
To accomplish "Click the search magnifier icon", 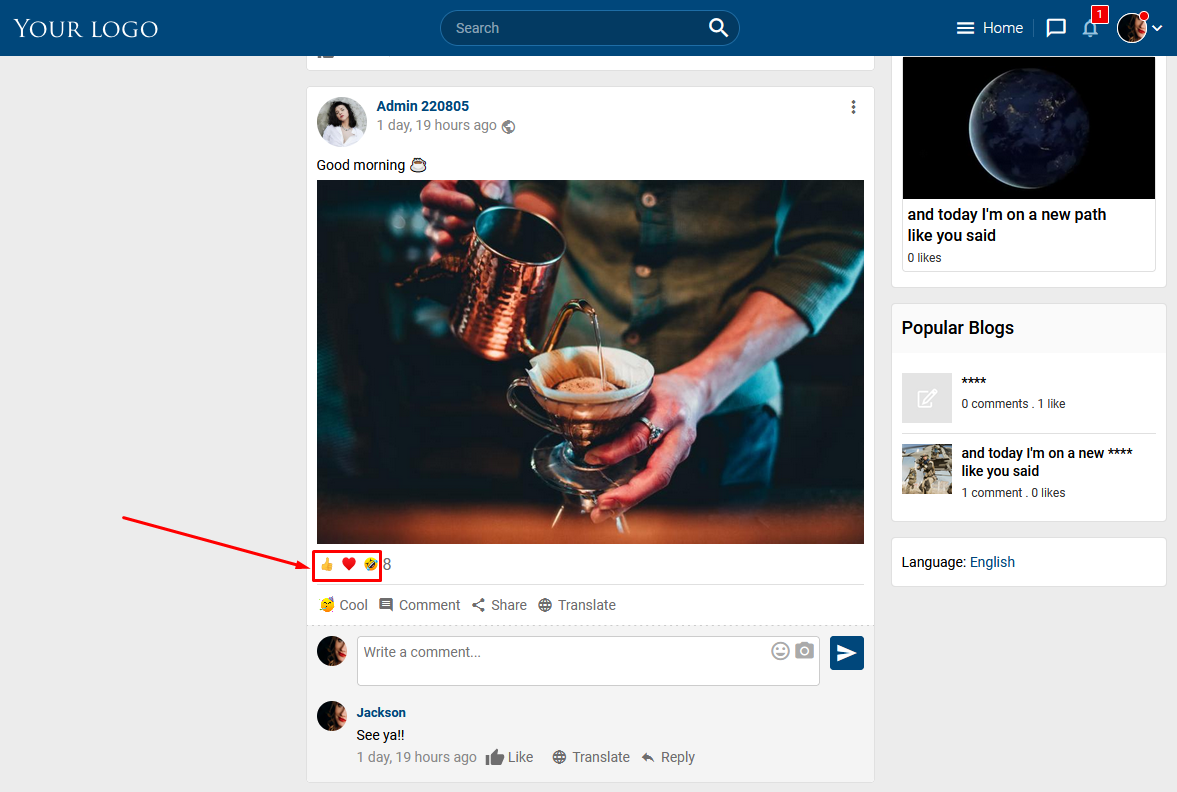I will [x=718, y=28].
